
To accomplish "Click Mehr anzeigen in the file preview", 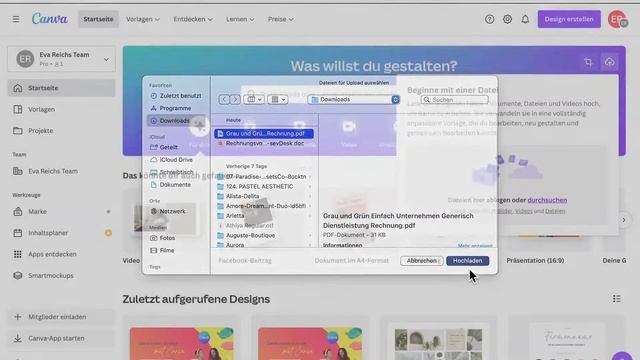I will pyautogui.click(x=475, y=246).
